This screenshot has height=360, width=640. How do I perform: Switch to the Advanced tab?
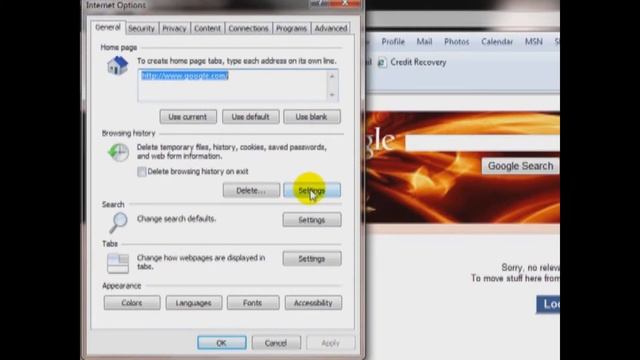coord(331,28)
